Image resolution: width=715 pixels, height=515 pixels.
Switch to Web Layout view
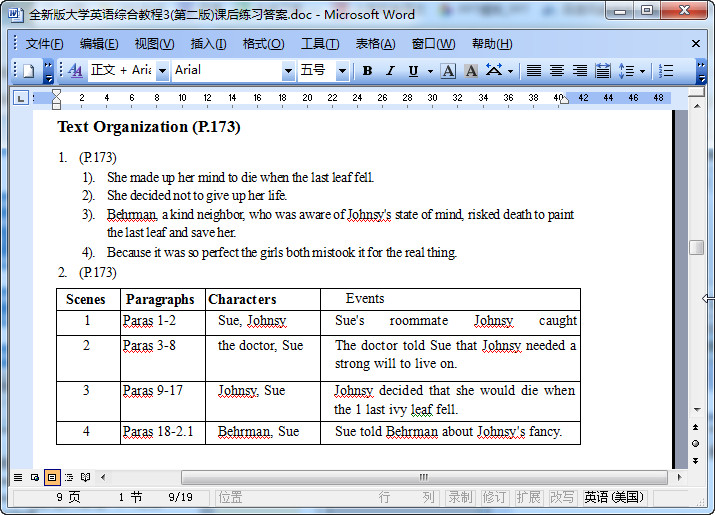click(x=35, y=478)
